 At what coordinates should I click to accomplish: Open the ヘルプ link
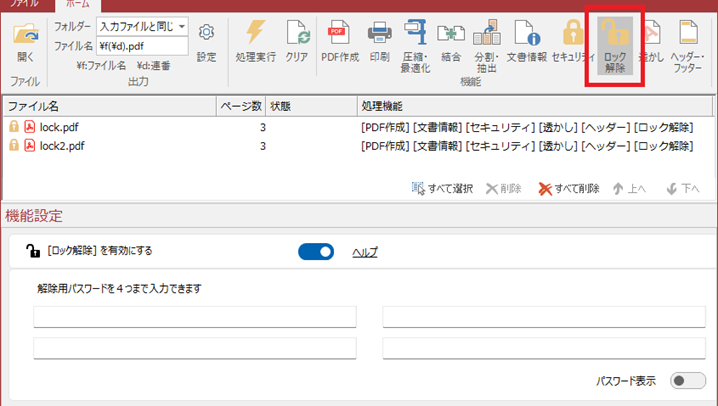coord(365,252)
